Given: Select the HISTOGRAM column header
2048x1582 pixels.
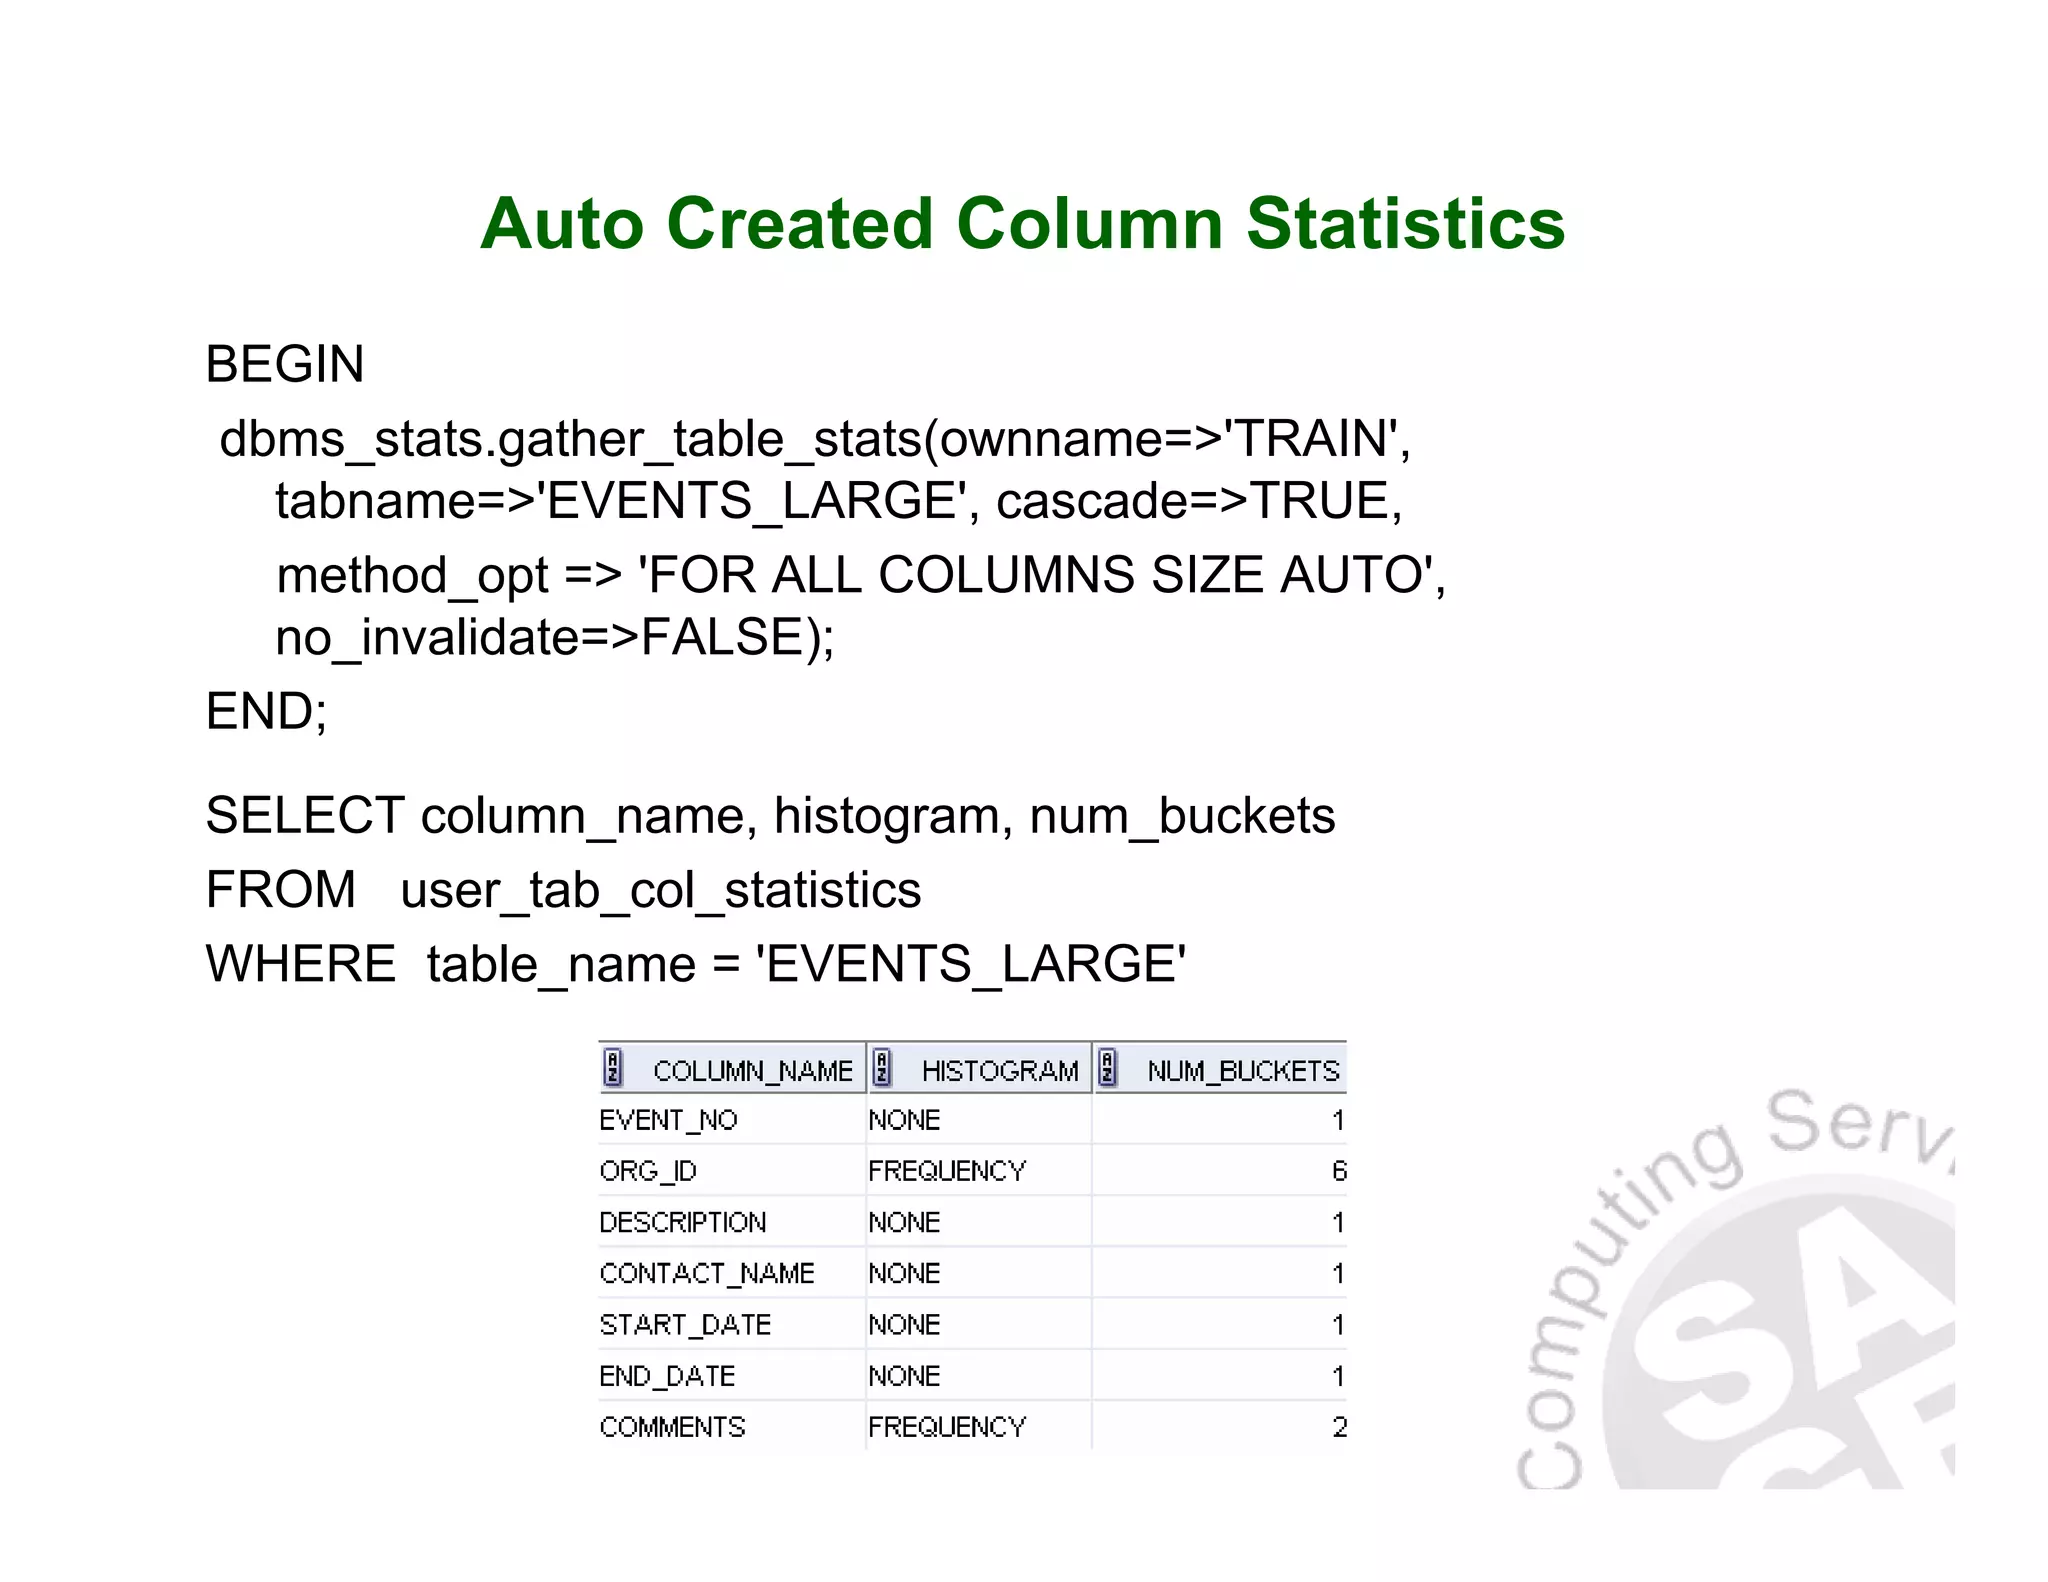Looking at the screenshot, I should coord(979,1068).
